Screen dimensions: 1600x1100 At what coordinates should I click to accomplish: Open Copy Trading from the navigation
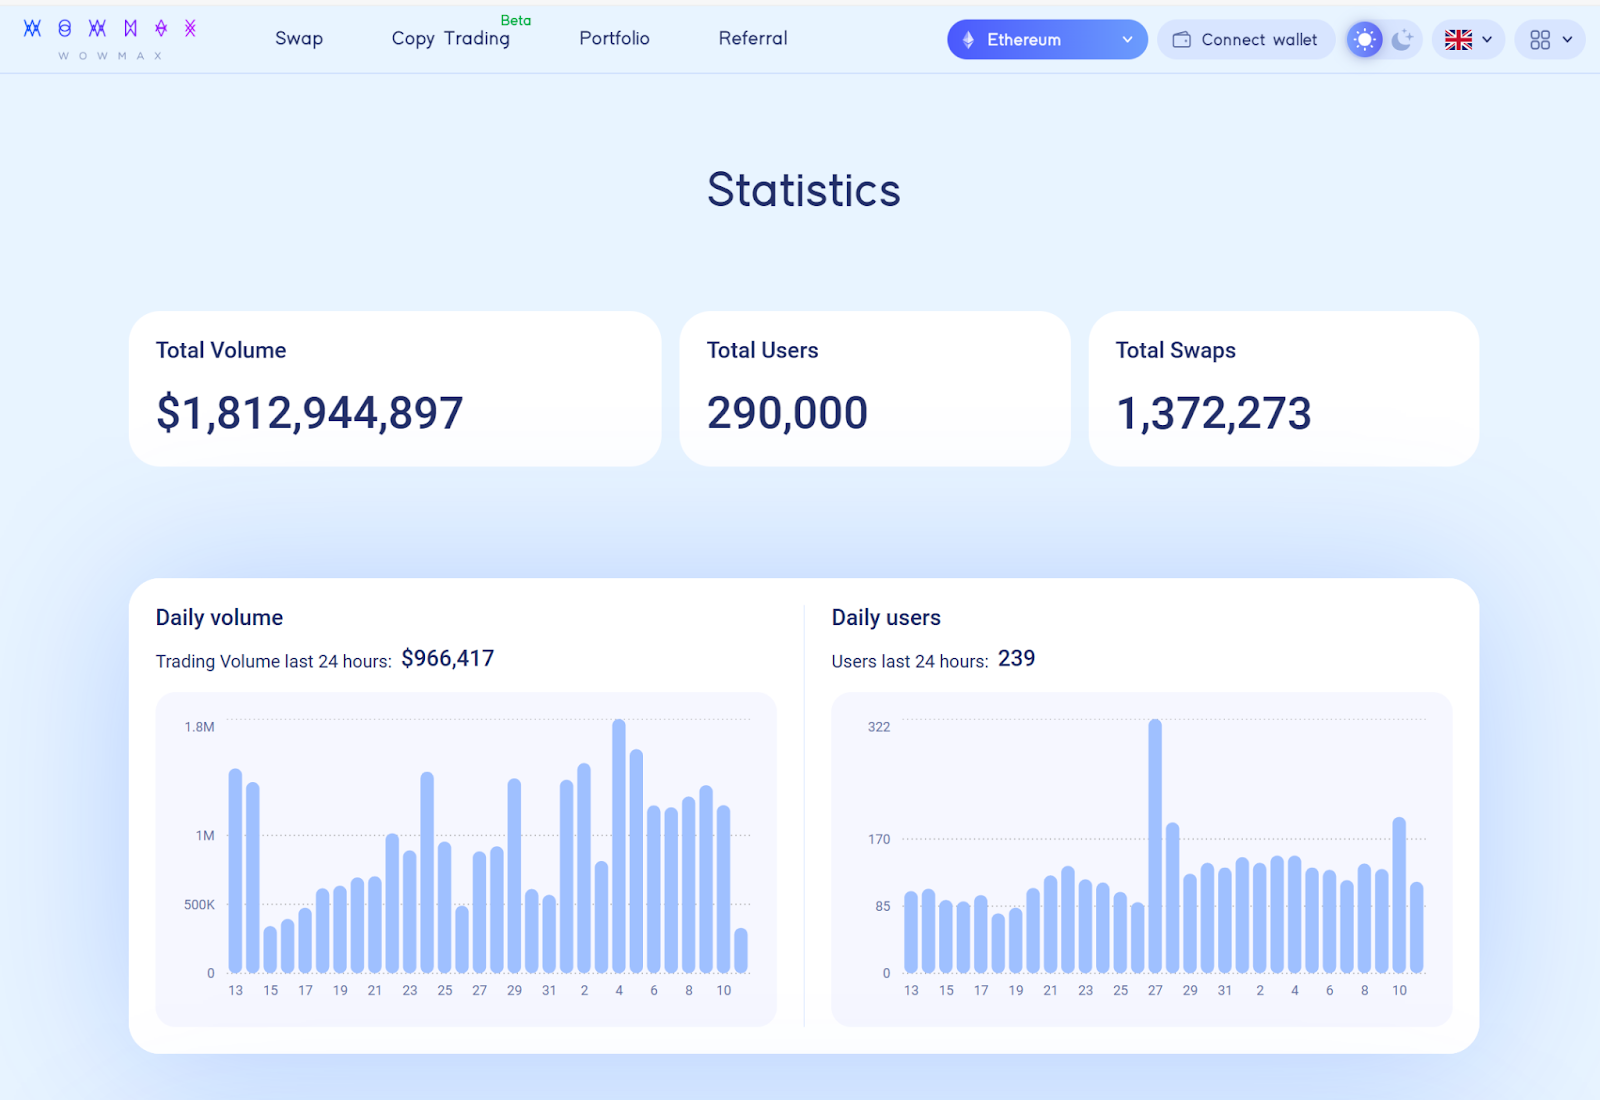[x=450, y=39]
